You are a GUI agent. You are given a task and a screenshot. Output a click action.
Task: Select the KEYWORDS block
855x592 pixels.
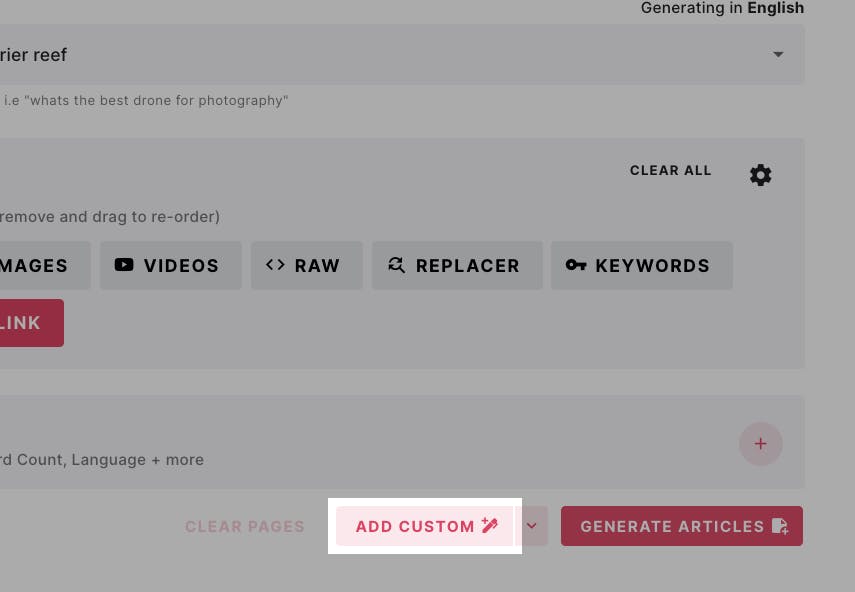click(642, 265)
